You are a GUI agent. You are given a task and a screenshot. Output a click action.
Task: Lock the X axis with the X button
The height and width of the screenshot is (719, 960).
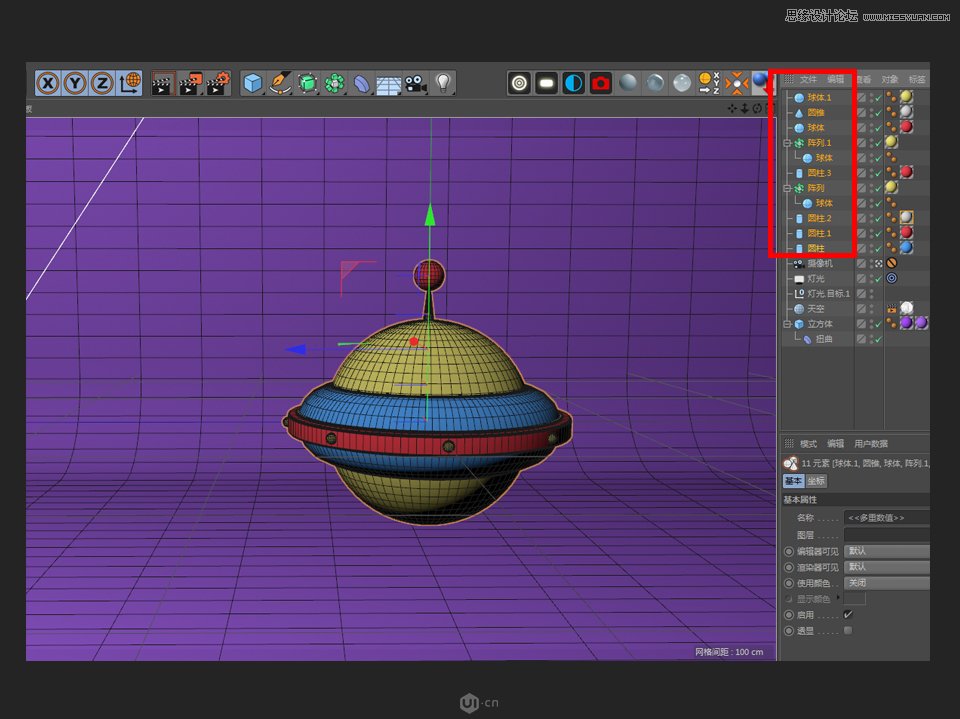(x=48, y=83)
